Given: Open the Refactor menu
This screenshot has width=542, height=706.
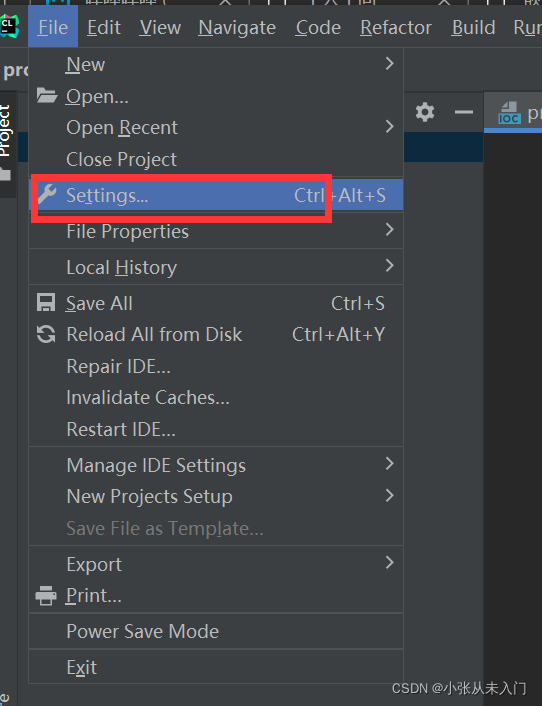Looking at the screenshot, I should click(x=396, y=27).
